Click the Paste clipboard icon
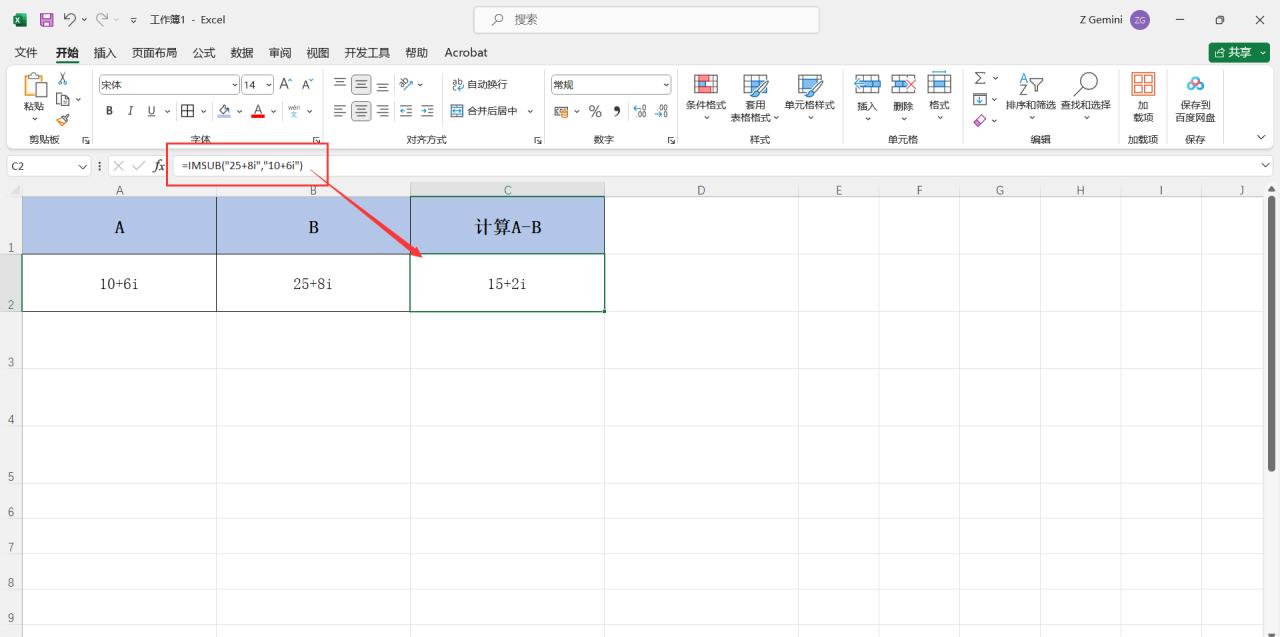This screenshot has height=637, width=1280. coord(34,86)
